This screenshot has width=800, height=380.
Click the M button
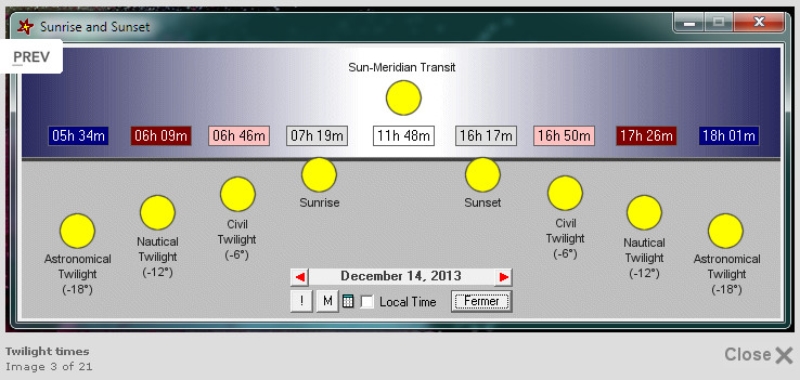coord(328,301)
